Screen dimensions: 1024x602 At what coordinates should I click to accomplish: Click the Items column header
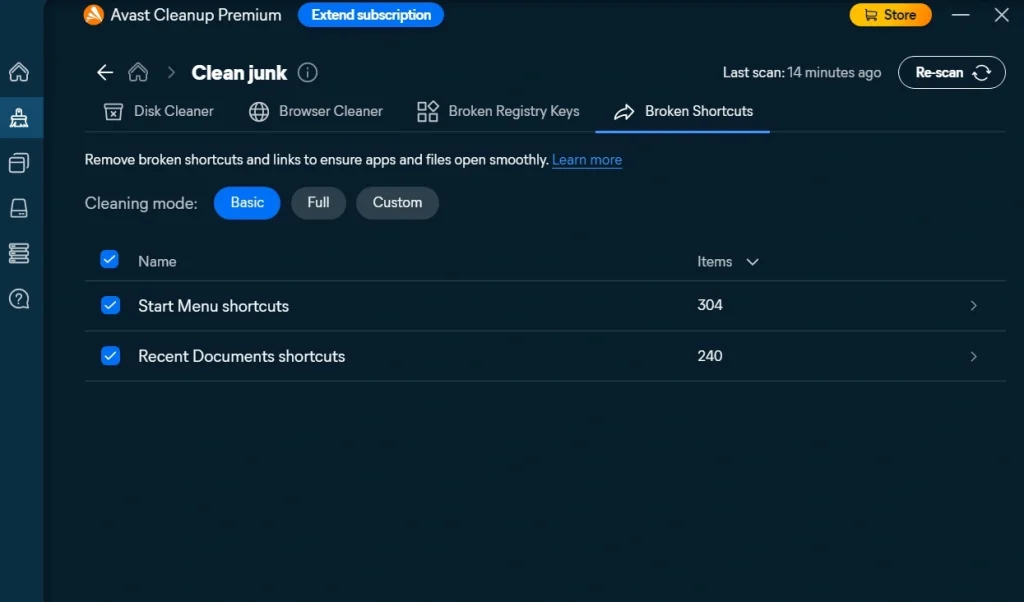[x=714, y=262]
